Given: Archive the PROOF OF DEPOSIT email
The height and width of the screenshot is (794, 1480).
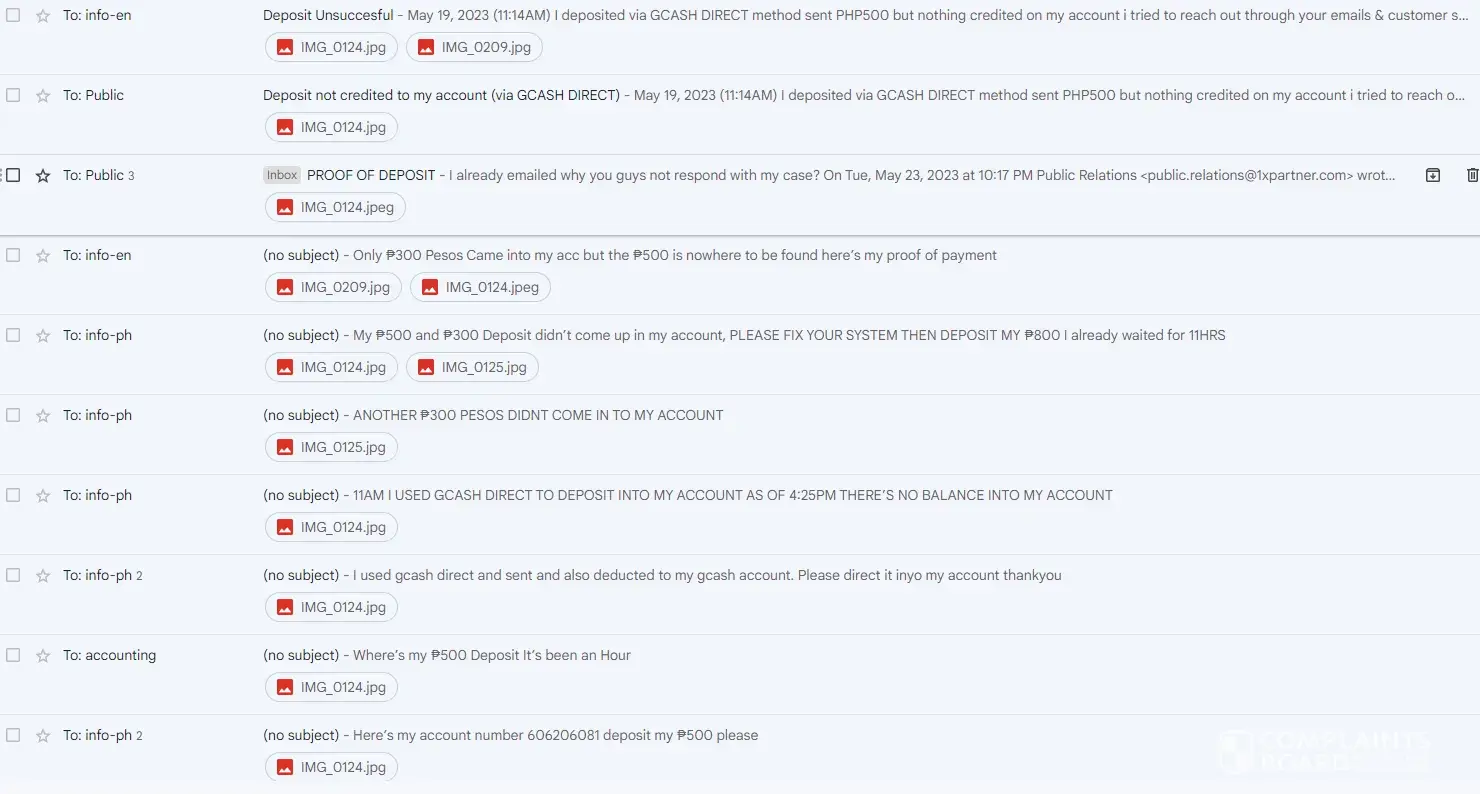Looking at the screenshot, I should click(x=1432, y=175).
